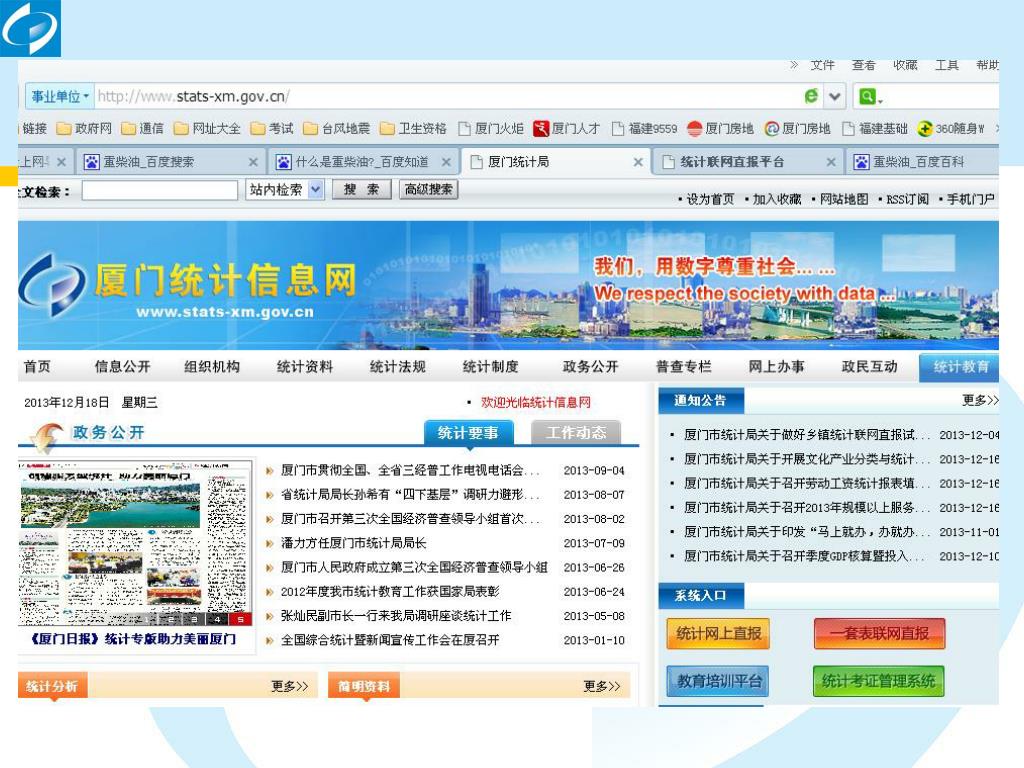Viewport: 1024px width, 768px height.
Task: Click the RSS订阅 link
Action: click(907, 199)
